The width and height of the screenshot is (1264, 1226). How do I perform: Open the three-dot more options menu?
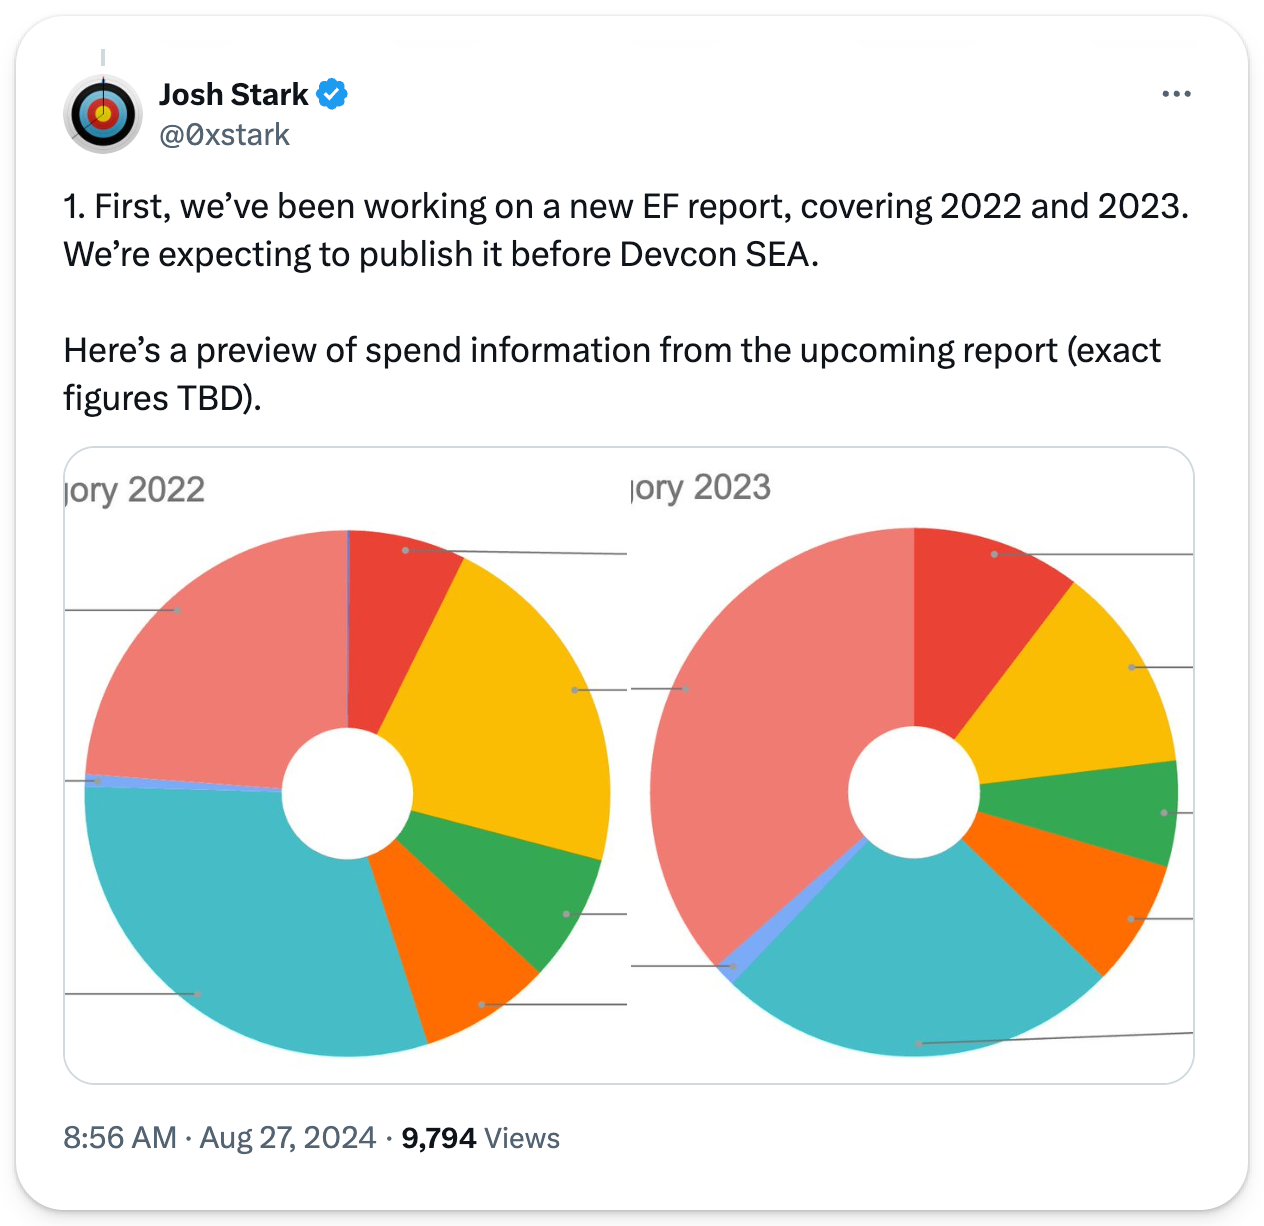point(1176,94)
